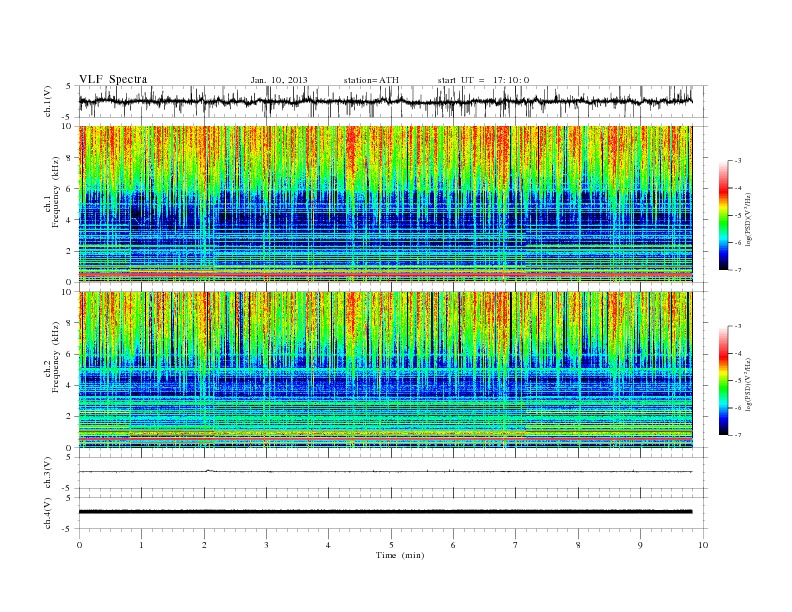Select the "Time (min)" axis label

(400, 555)
